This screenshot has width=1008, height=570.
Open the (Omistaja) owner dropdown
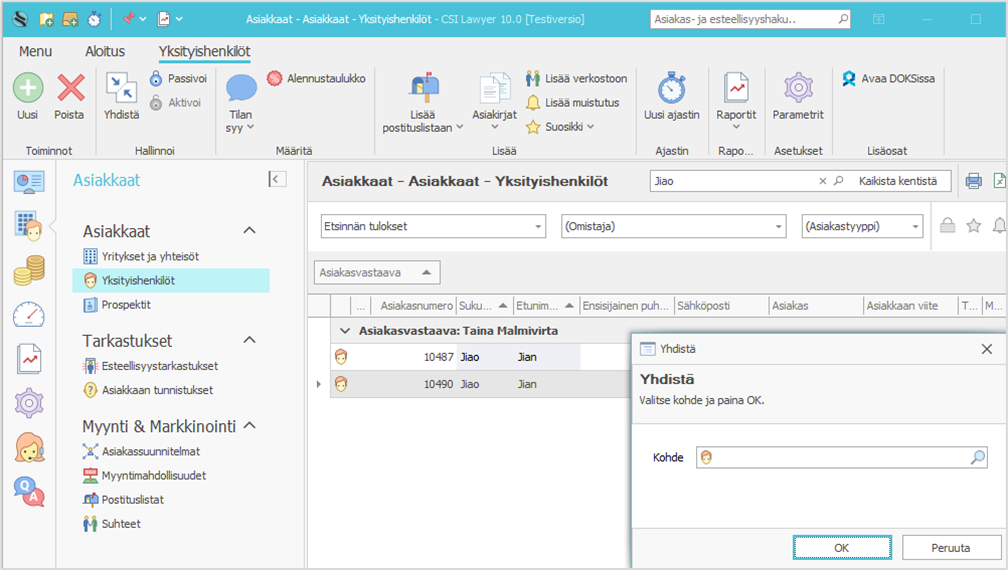[x=673, y=226]
